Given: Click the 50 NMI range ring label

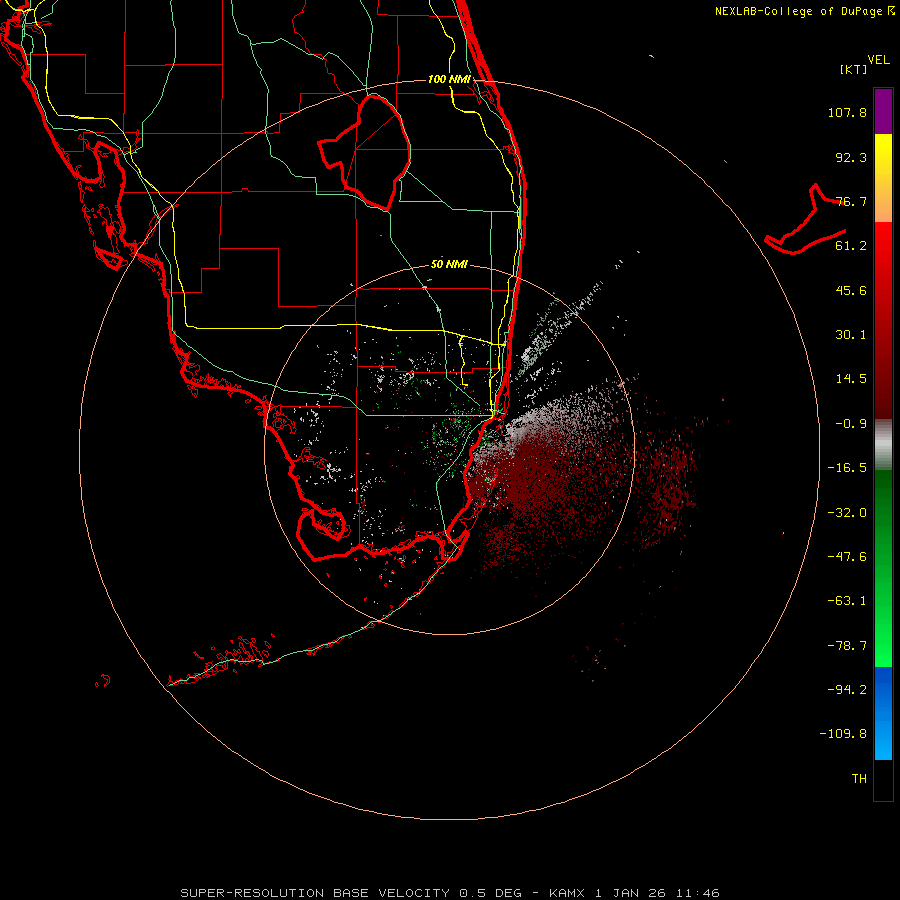Looking at the screenshot, I should (x=449, y=265).
